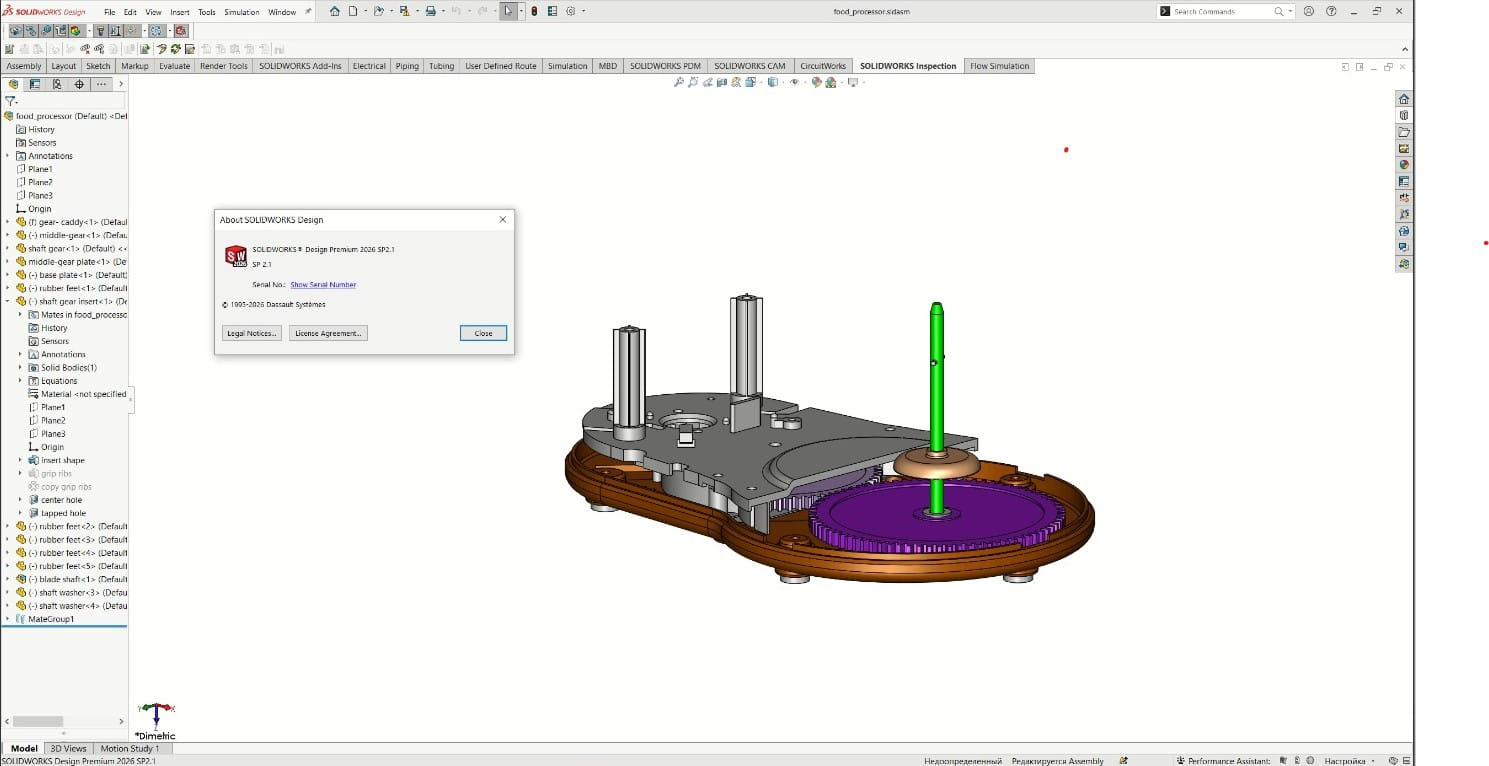Open the File Explorer folder icon in task pane
The width and height of the screenshot is (1489, 766).
click(x=1404, y=132)
